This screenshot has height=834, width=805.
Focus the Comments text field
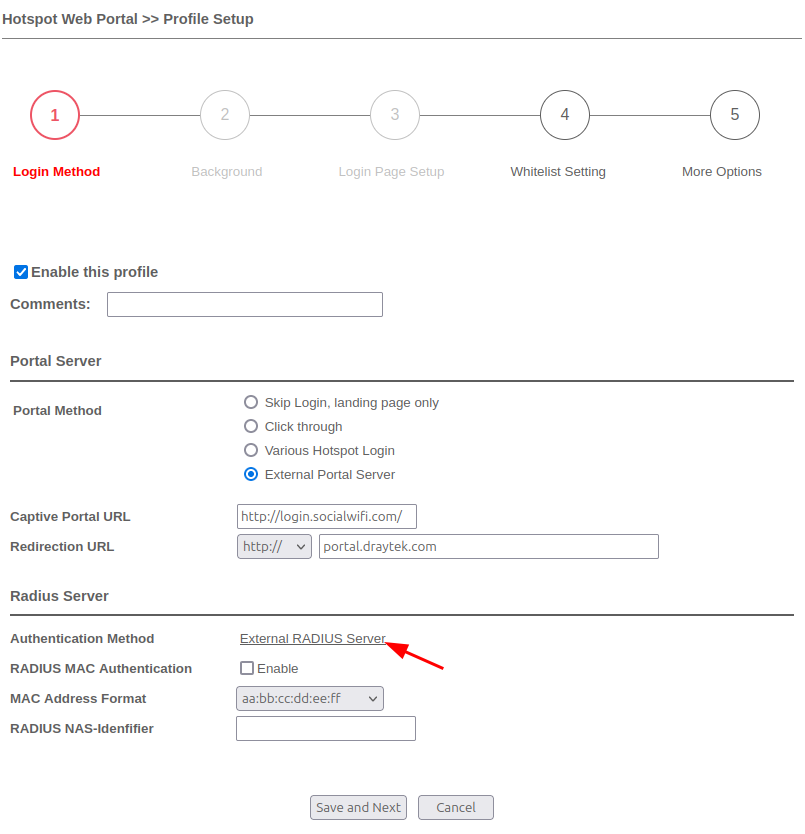(245, 304)
